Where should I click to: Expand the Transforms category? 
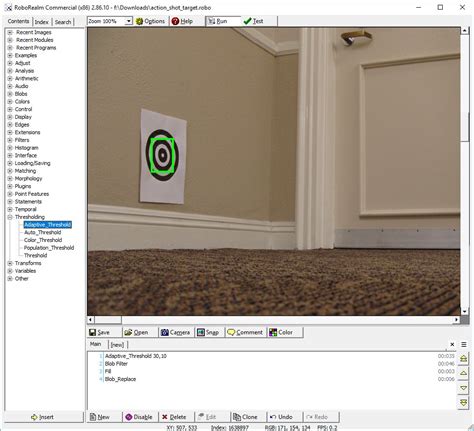point(10,263)
